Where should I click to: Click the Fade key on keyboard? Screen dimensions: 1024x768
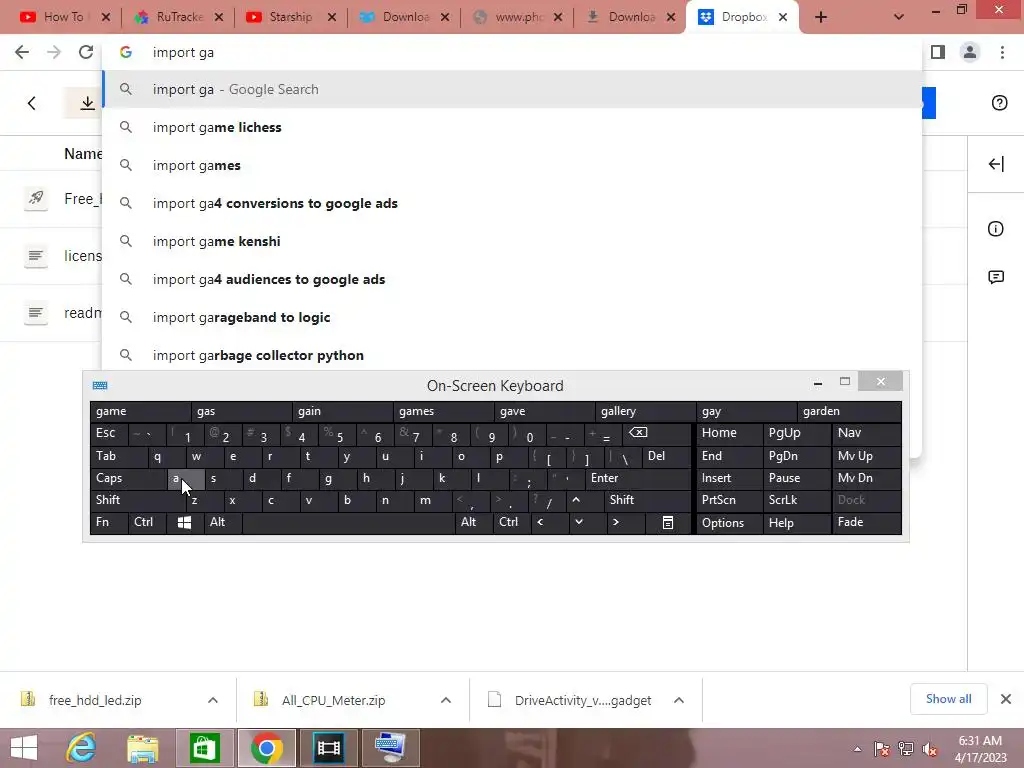(867, 522)
